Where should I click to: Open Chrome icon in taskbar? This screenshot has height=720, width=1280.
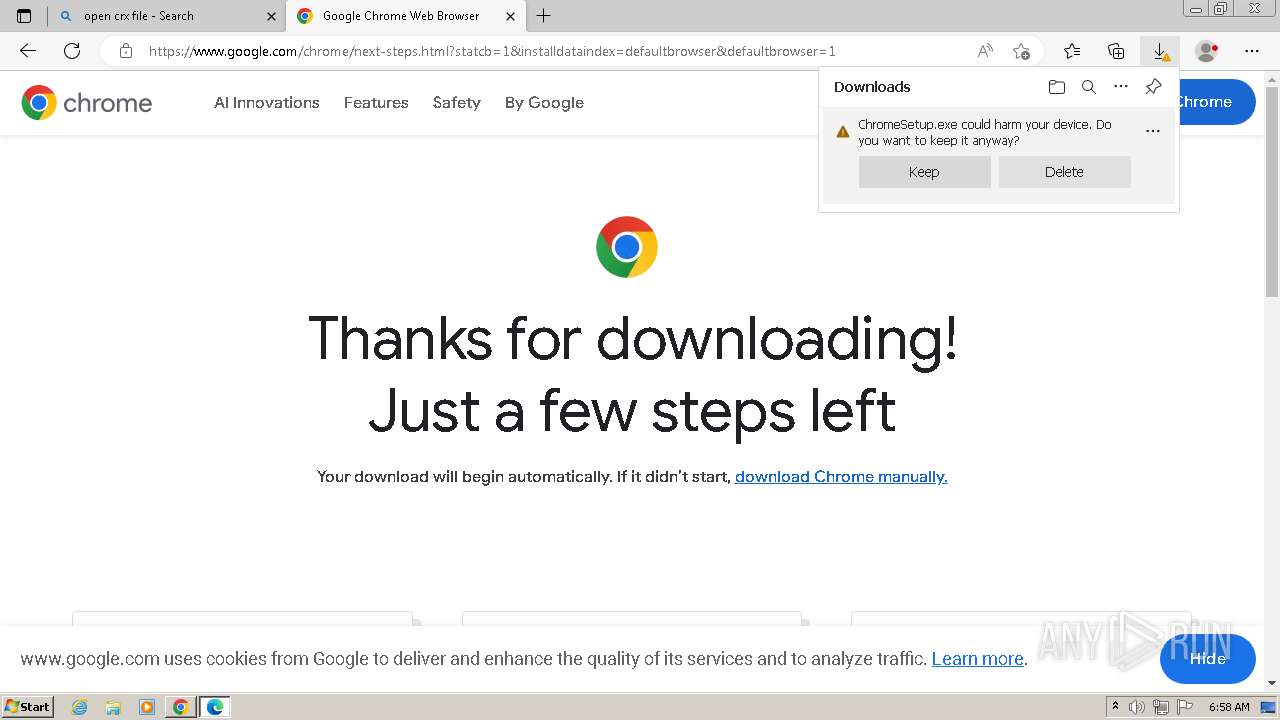(180, 707)
